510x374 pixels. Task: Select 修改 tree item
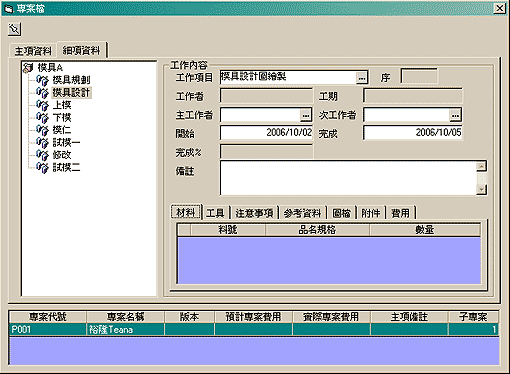click(x=62, y=155)
